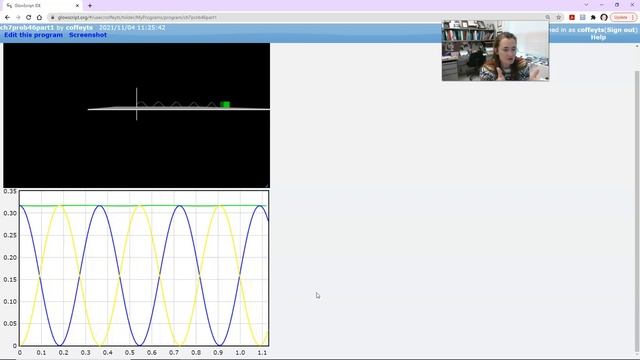Reload the GlowScript page

click(x=29, y=18)
